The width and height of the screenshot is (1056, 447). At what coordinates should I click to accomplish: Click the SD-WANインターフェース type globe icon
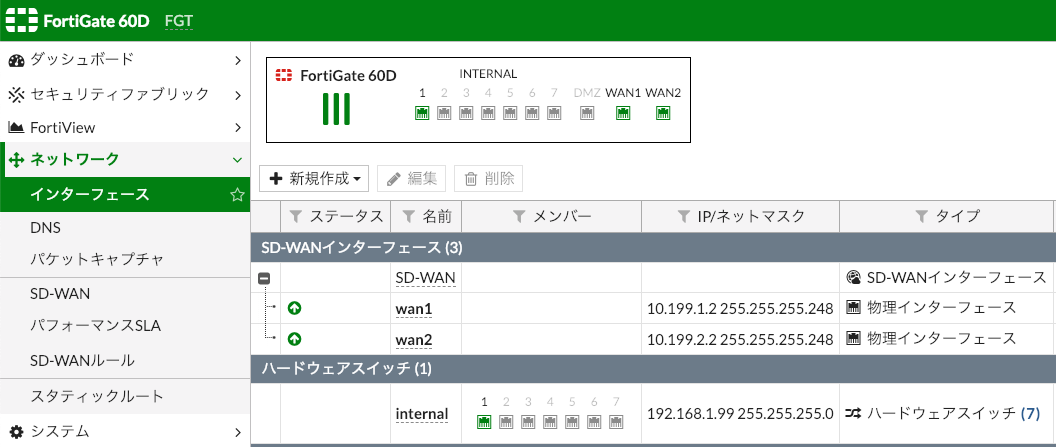(853, 277)
